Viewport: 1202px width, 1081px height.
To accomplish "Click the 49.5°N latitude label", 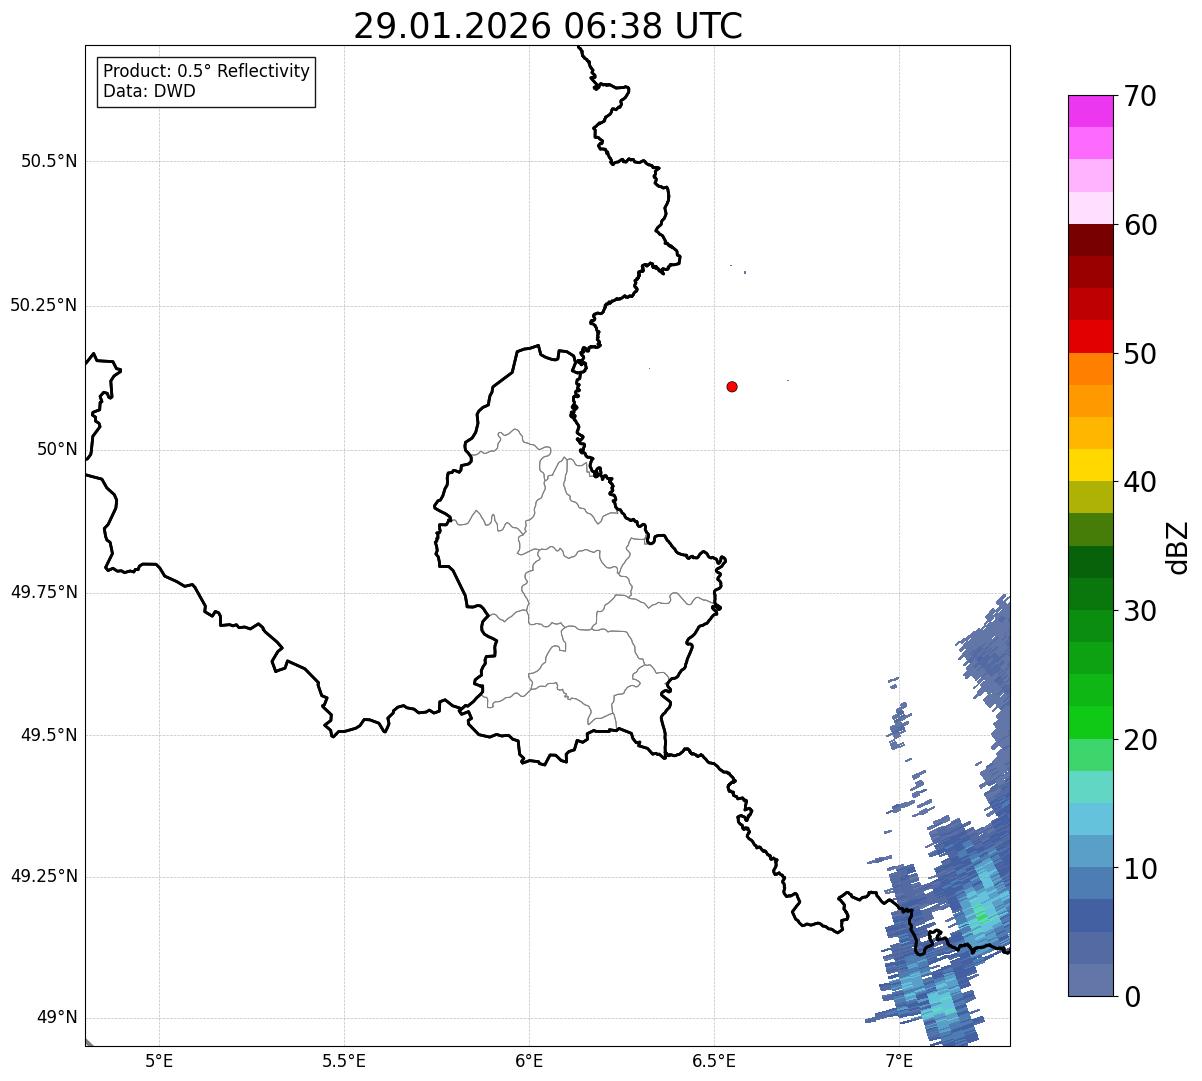I will (x=49, y=735).
